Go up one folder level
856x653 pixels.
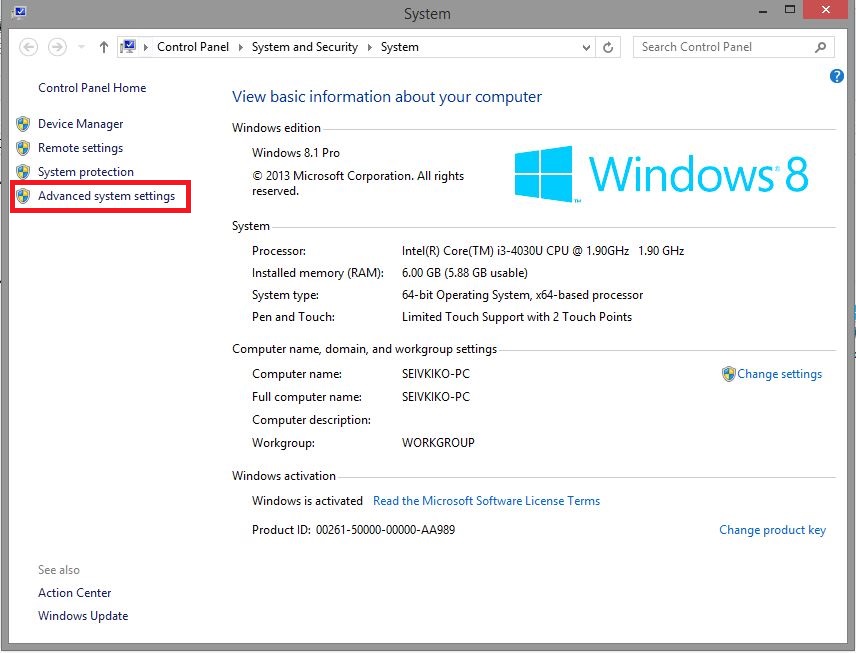pyautogui.click(x=104, y=47)
